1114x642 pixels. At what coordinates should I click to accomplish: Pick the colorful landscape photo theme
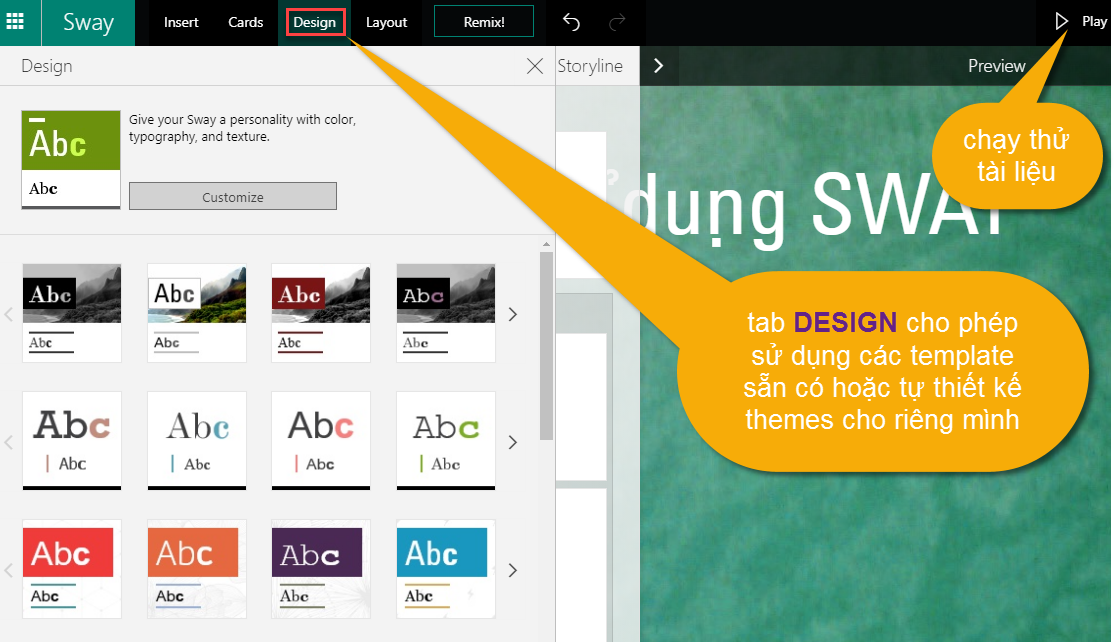point(197,313)
